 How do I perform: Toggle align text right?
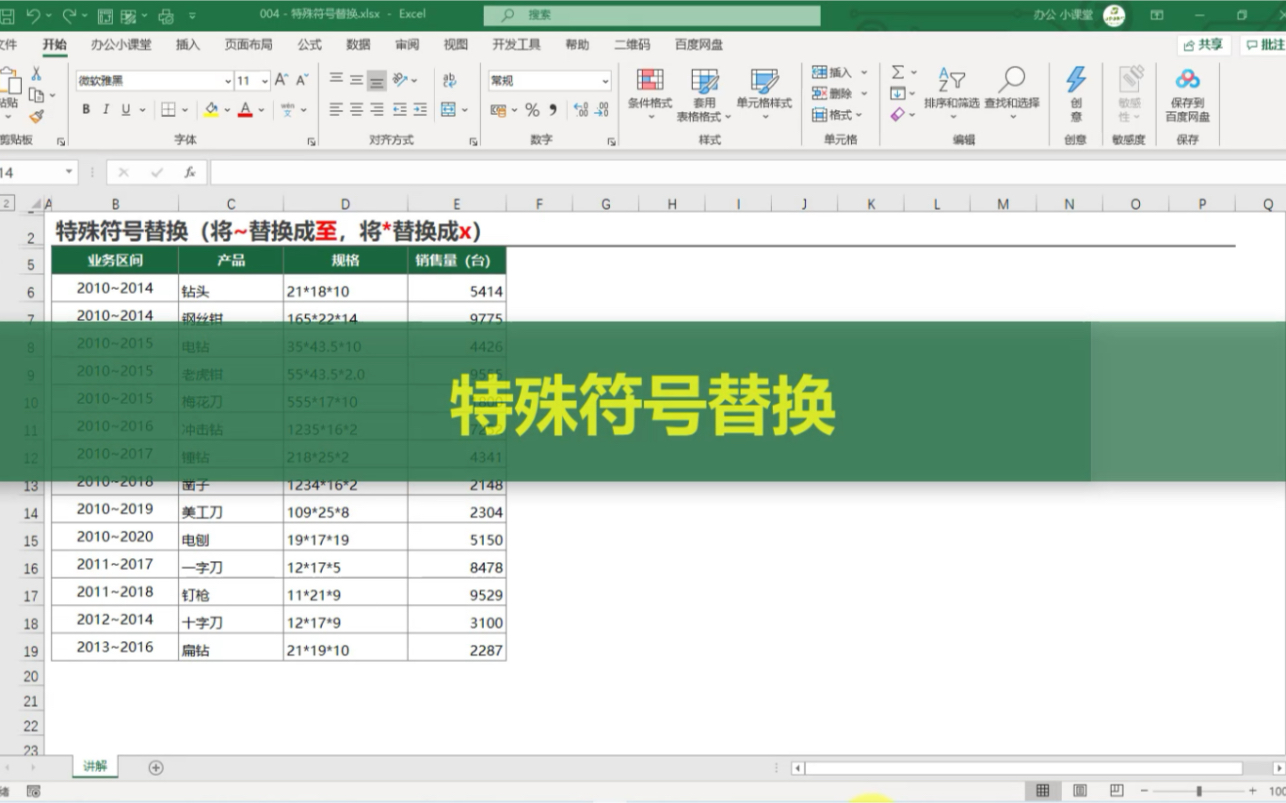tap(377, 110)
